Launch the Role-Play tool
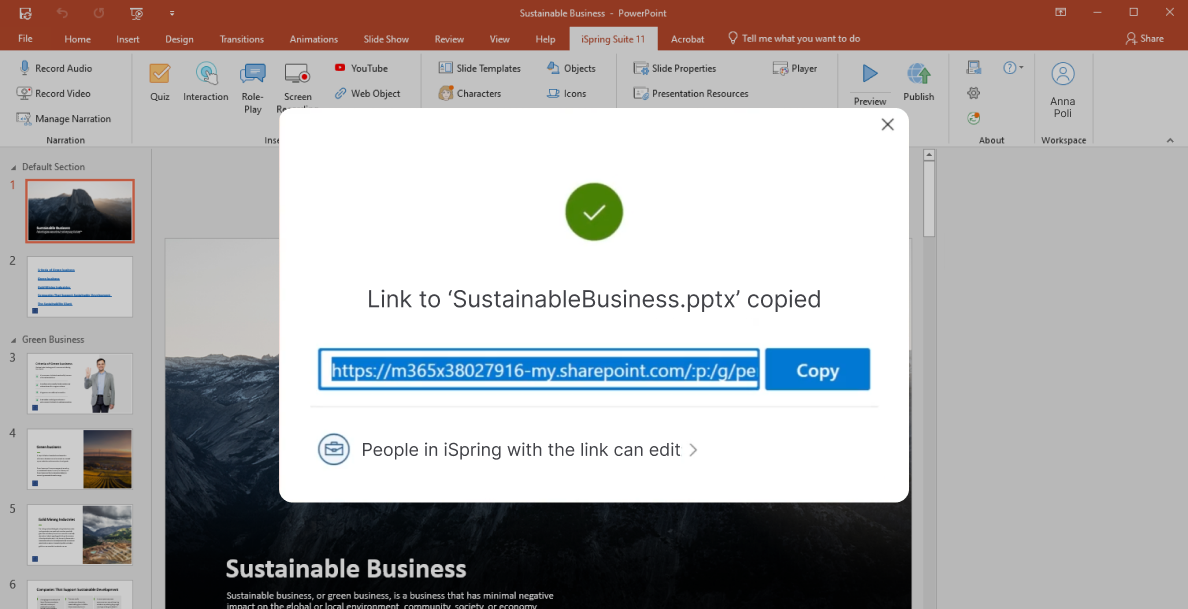The width and height of the screenshot is (1188, 609). (x=252, y=84)
